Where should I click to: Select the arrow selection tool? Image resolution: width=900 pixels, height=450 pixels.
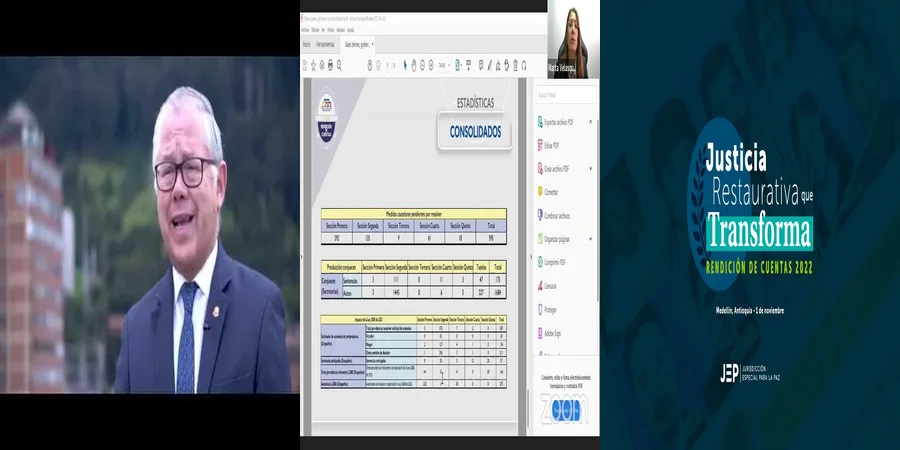pos(405,65)
